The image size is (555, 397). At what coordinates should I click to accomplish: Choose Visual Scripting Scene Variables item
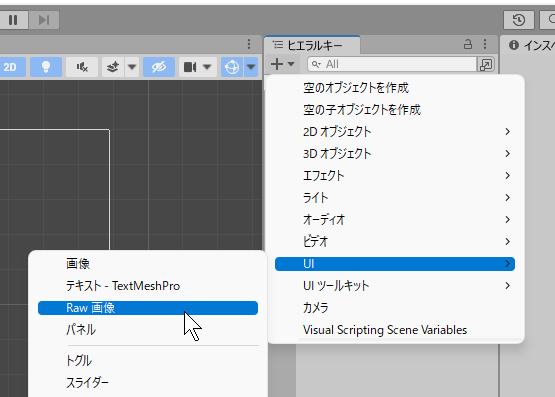click(x=395, y=330)
